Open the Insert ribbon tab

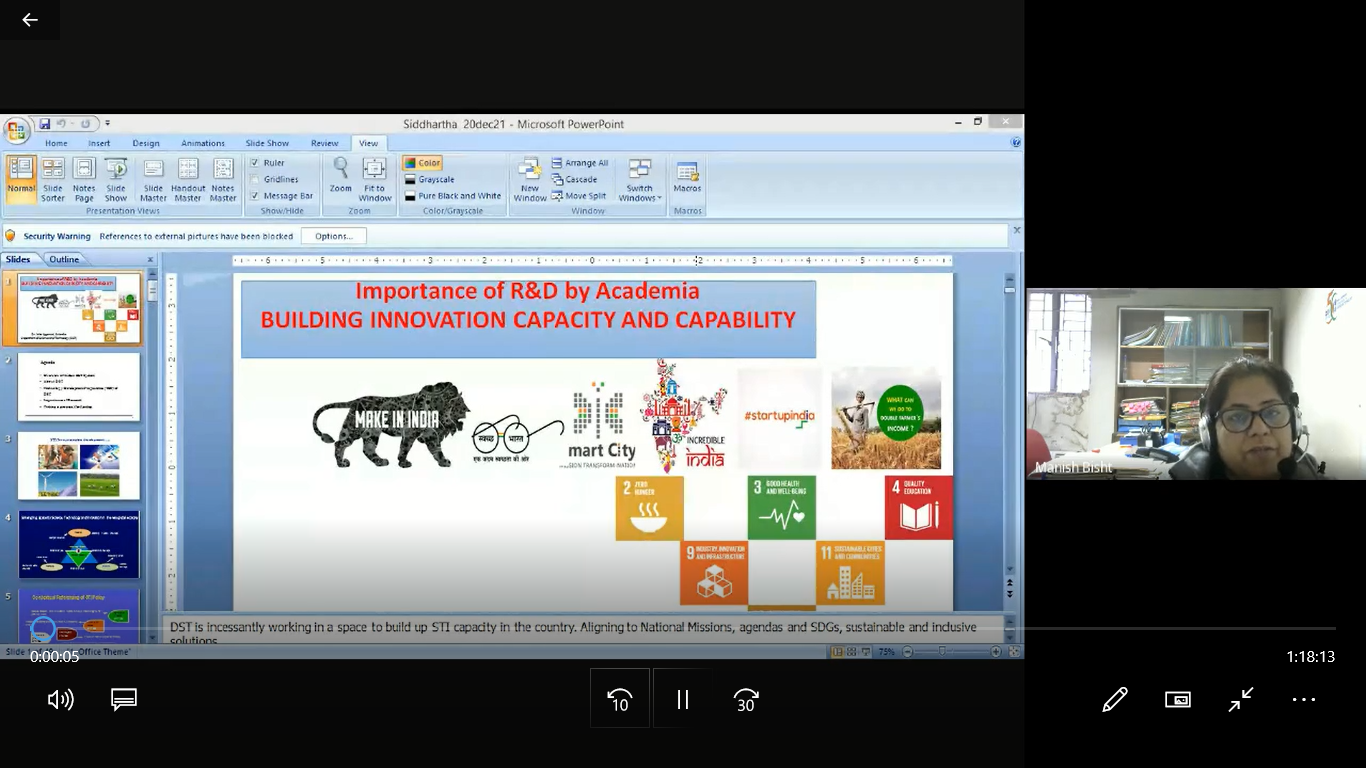99,143
